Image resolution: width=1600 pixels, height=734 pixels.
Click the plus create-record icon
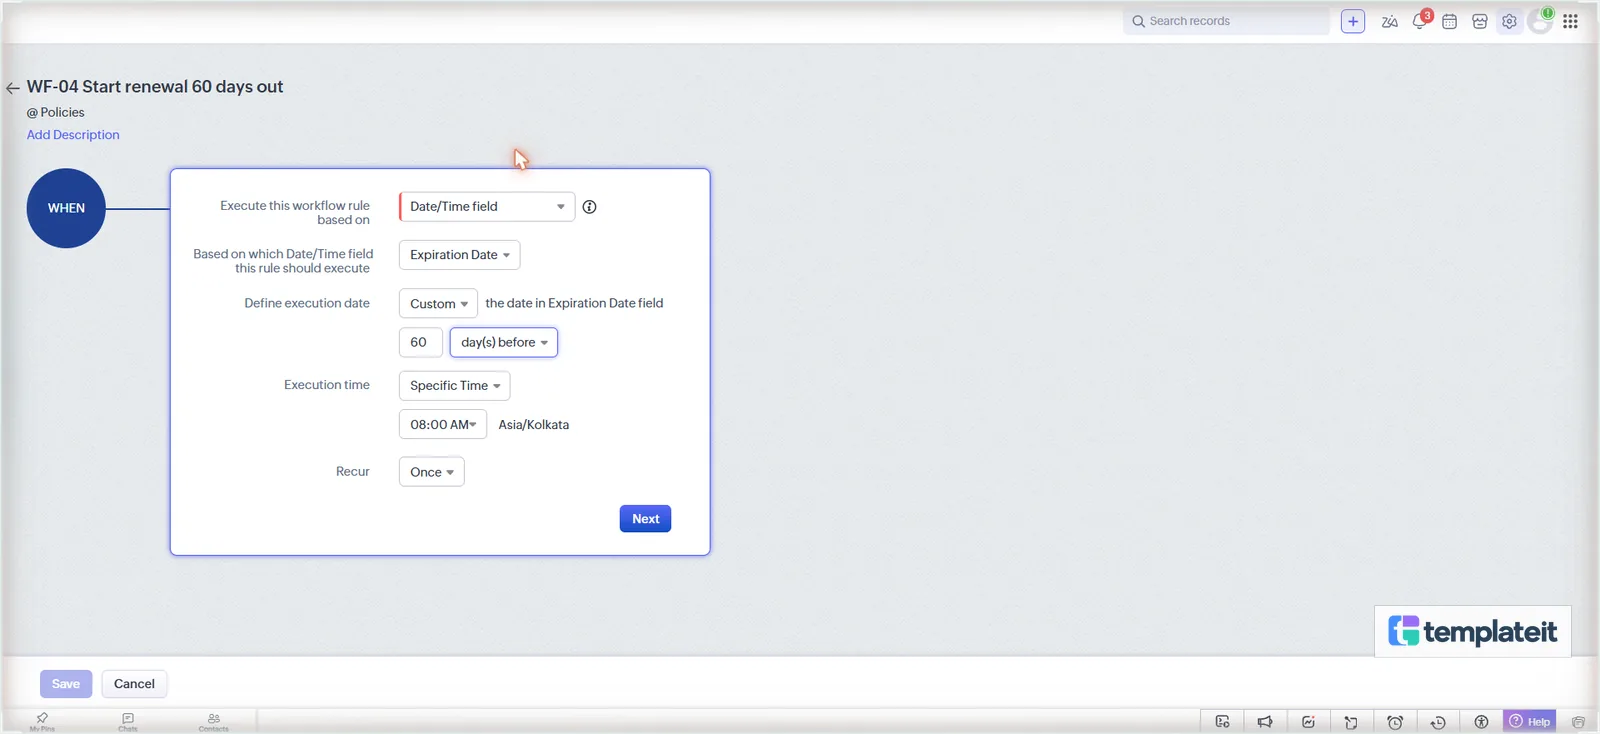click(1353, 21)
